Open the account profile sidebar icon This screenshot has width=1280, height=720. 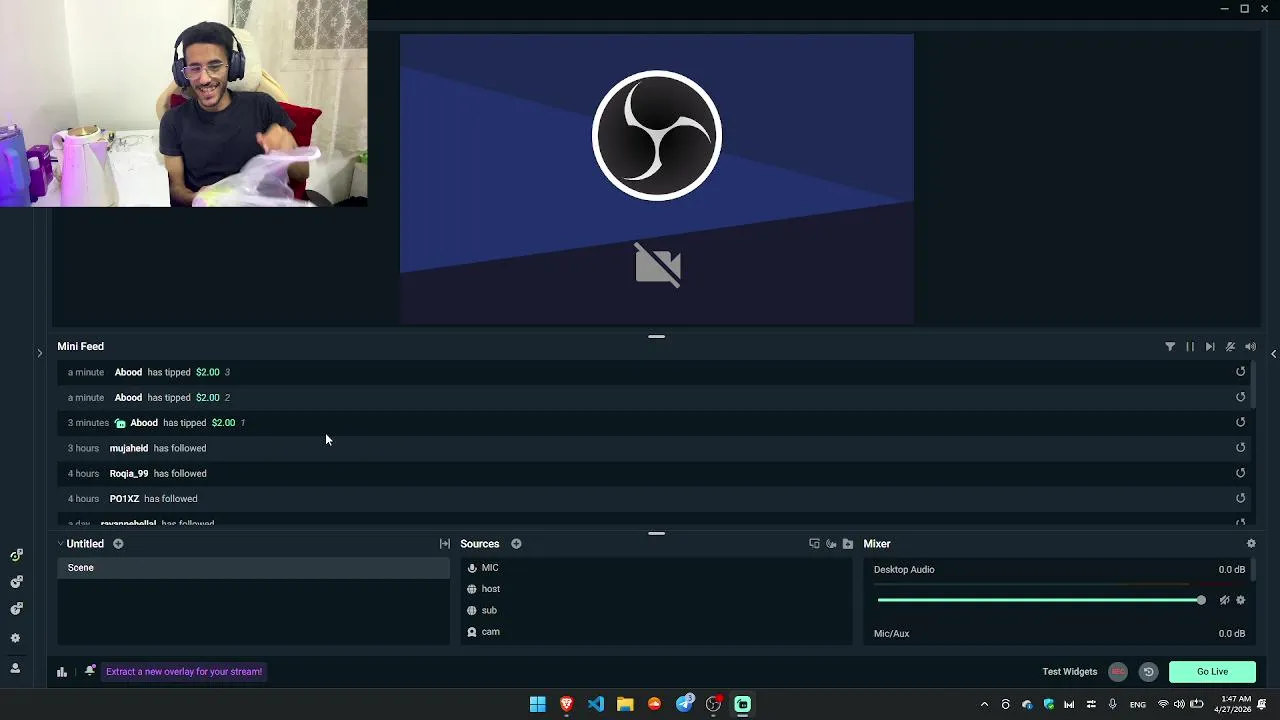click(15, 668)
